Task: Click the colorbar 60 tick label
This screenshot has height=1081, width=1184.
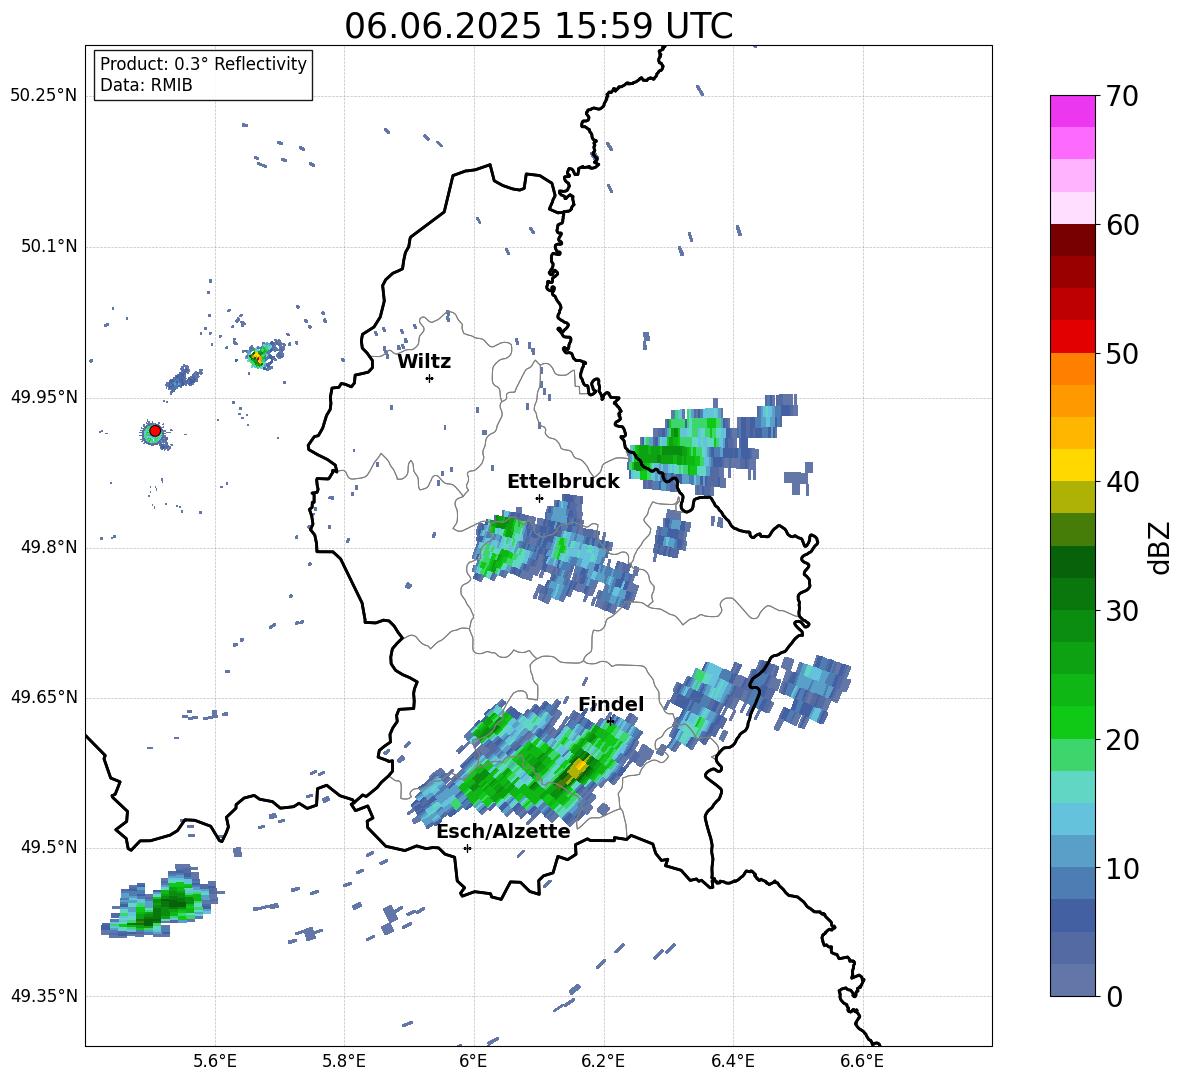Action: coord(1122,225)
